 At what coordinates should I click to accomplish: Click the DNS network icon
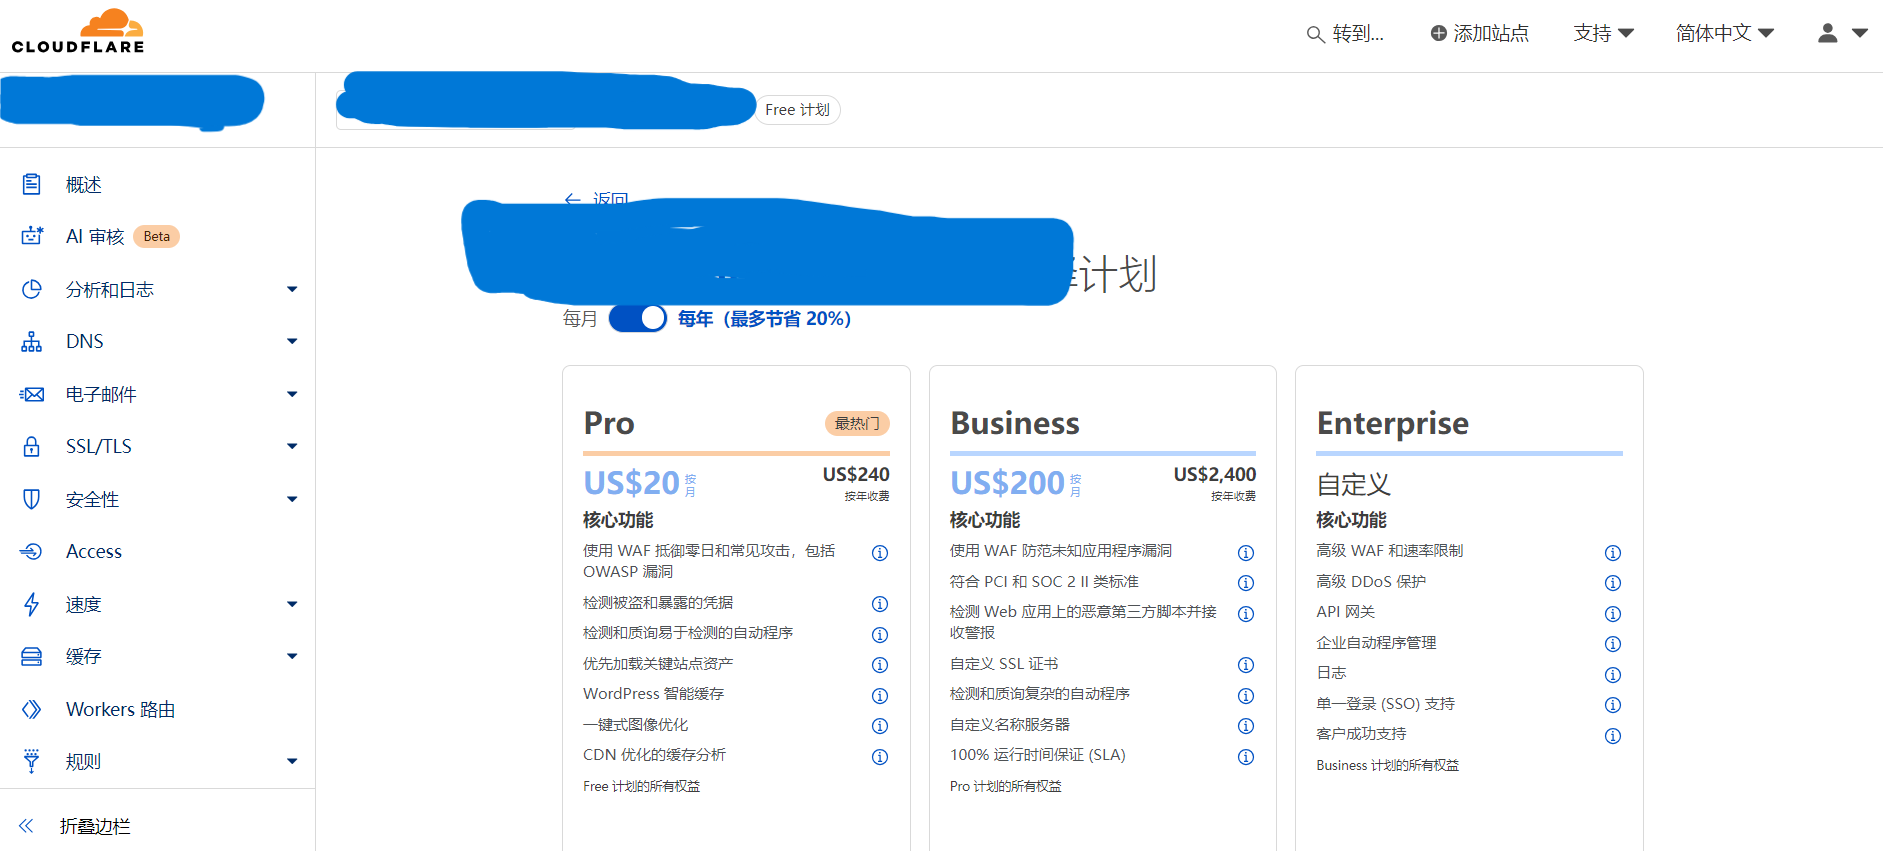tap(32, 341)
